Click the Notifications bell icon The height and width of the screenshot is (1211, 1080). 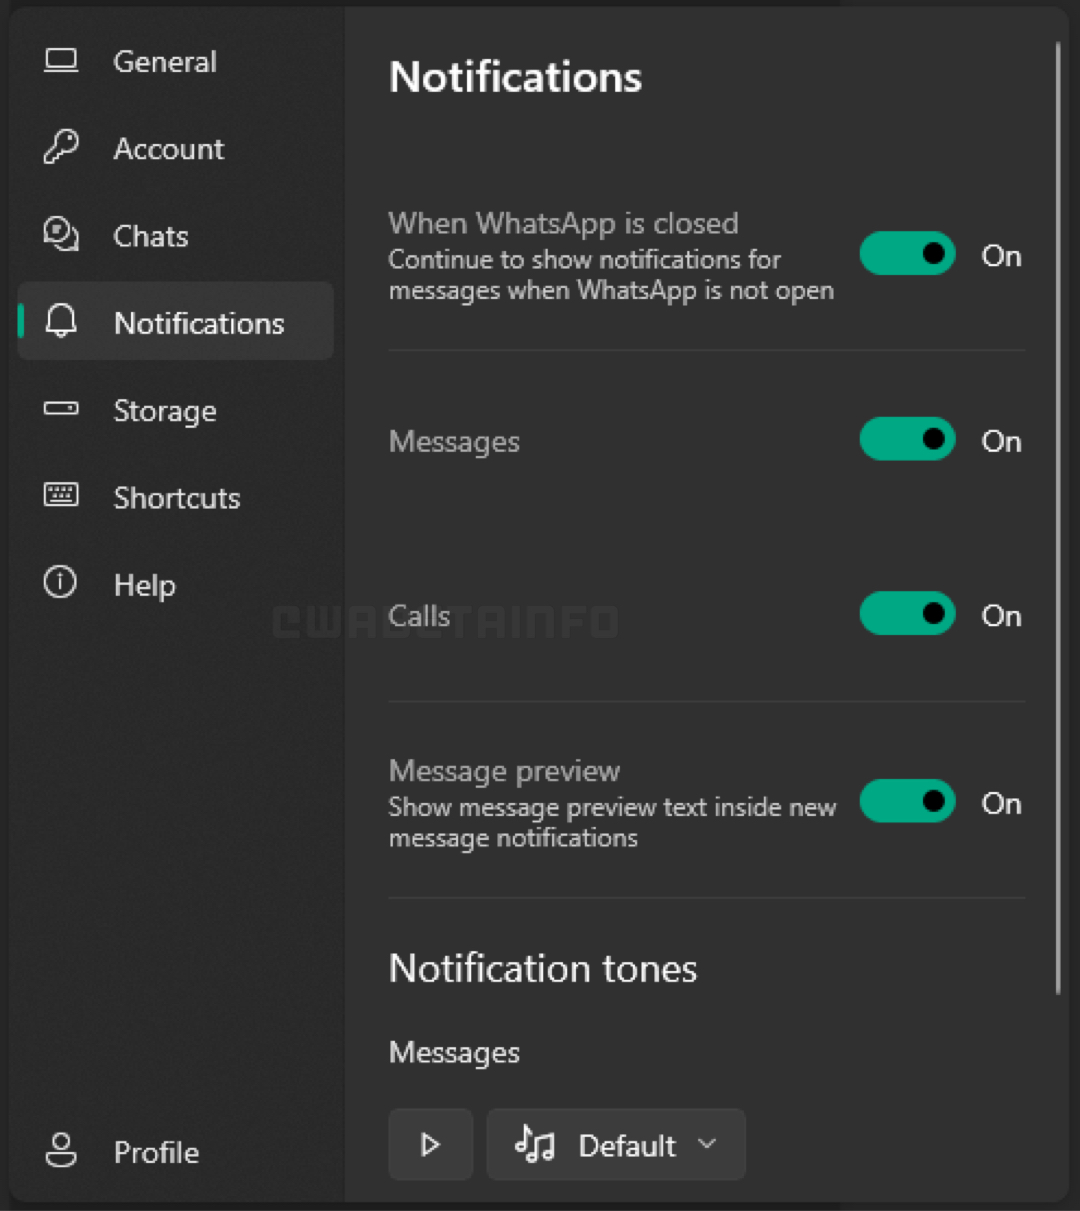point(60,322)
